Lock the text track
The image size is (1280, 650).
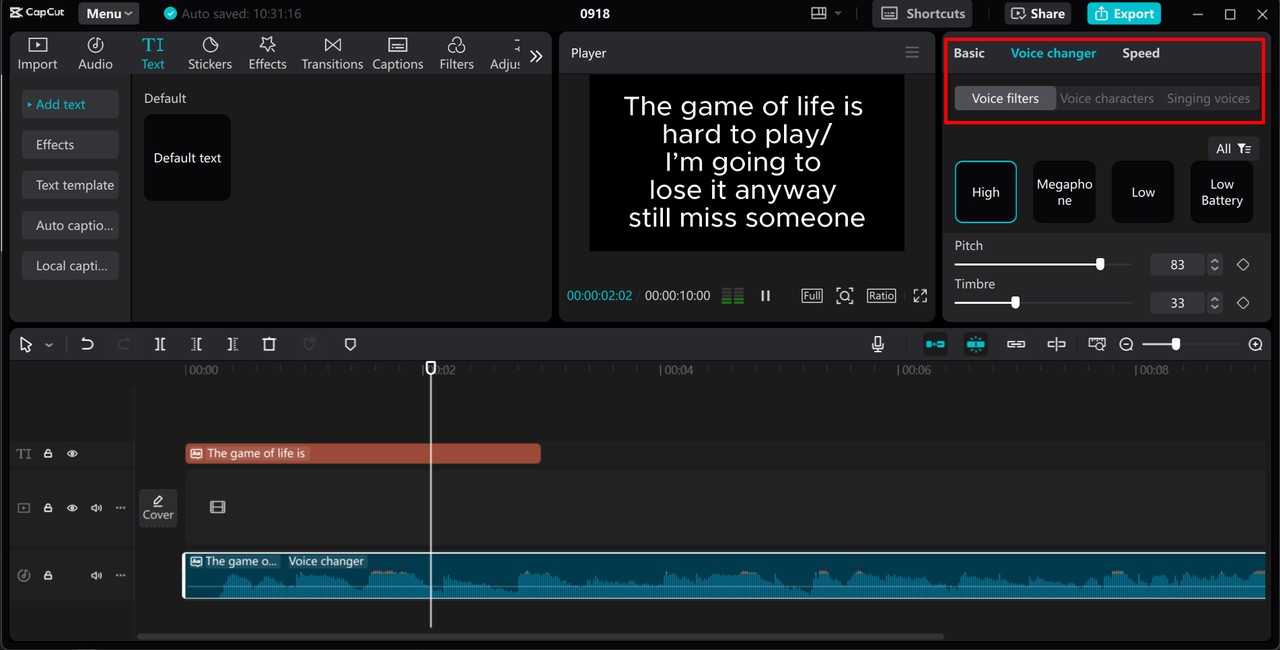click(x=47, y=454)
